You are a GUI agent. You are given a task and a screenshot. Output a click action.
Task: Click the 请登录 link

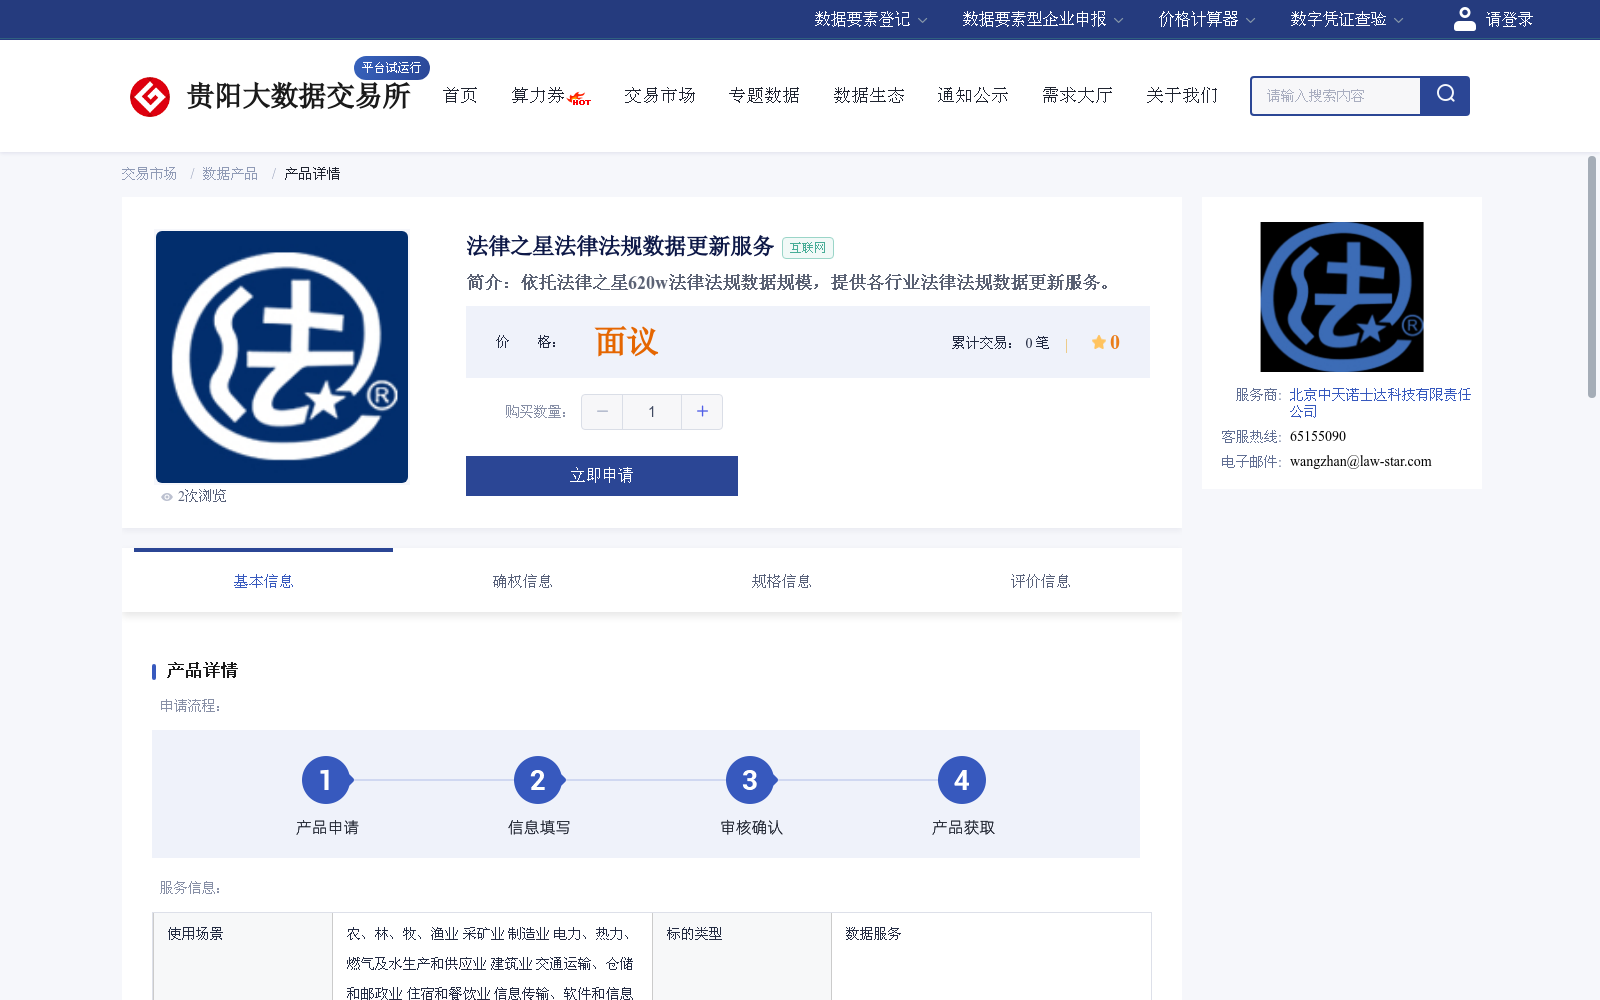pos(1509,19)
